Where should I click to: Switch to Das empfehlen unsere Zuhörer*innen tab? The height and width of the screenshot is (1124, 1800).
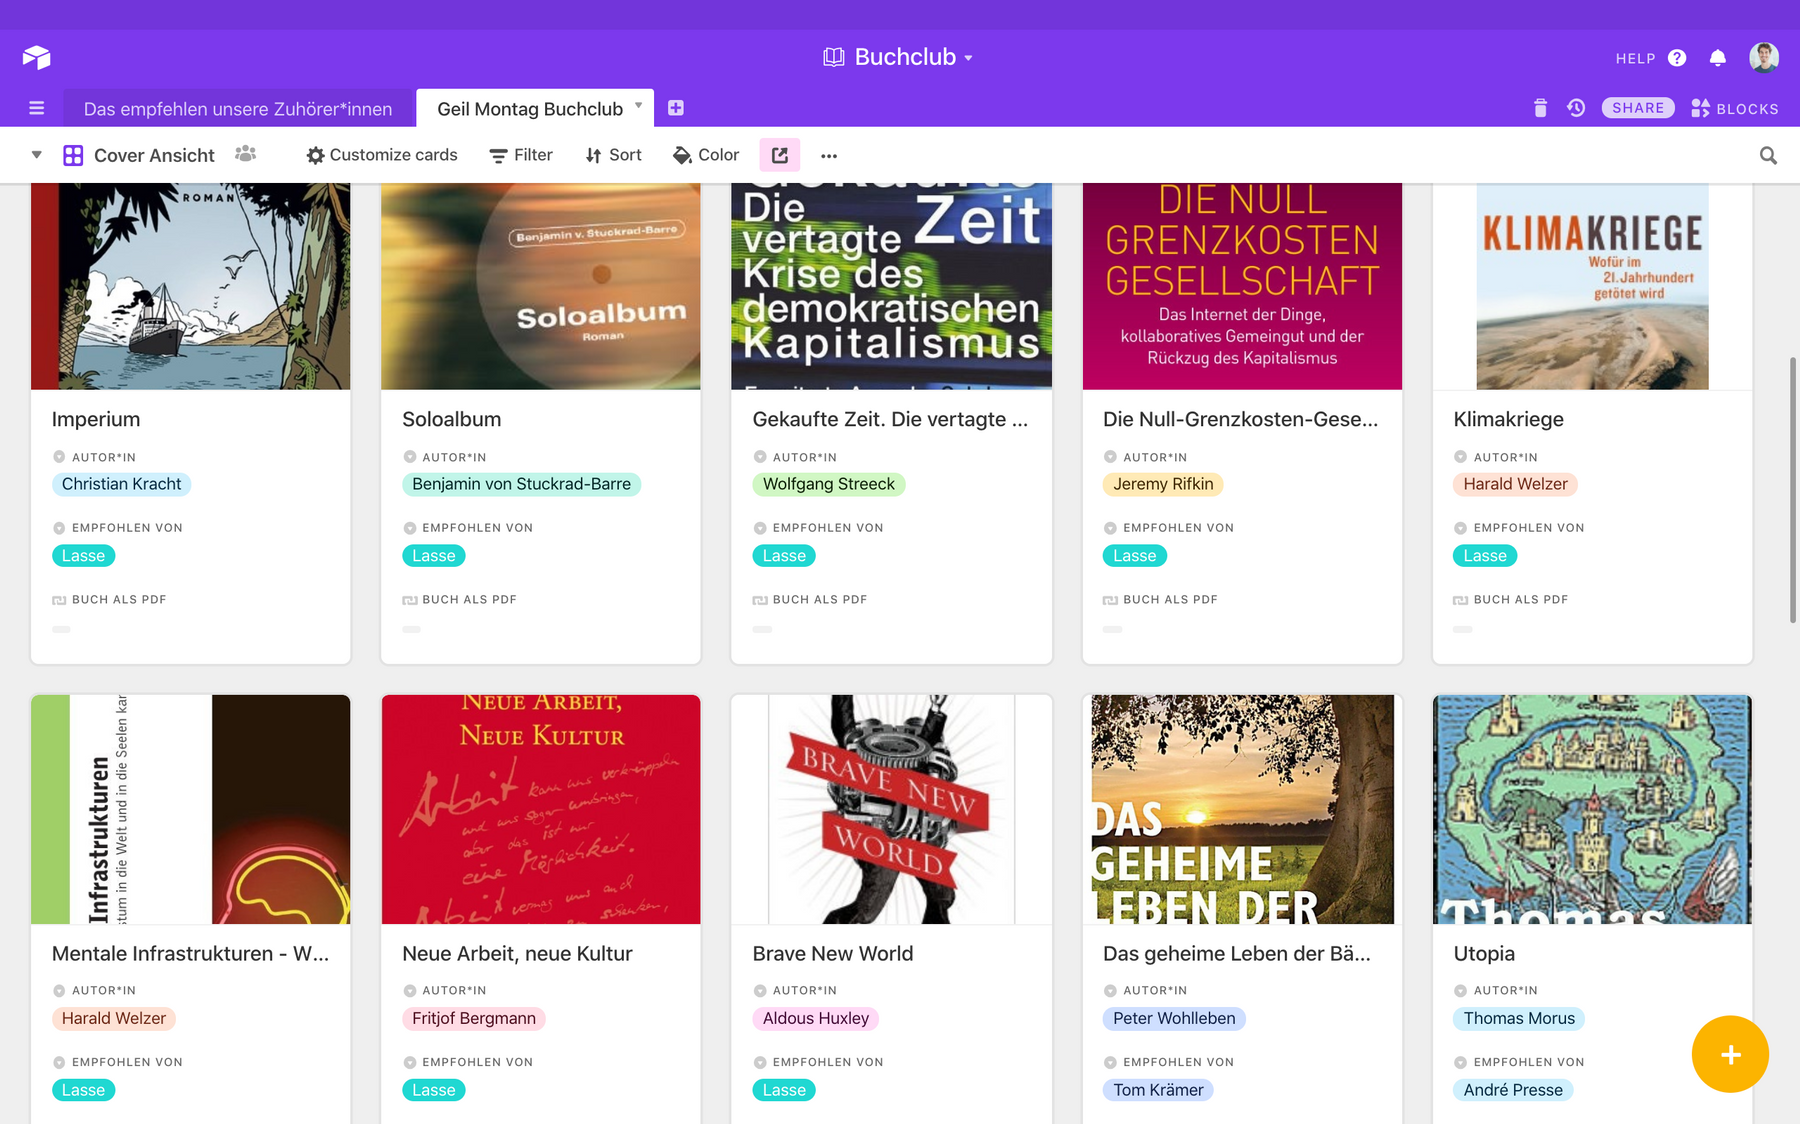pos(238,109)
